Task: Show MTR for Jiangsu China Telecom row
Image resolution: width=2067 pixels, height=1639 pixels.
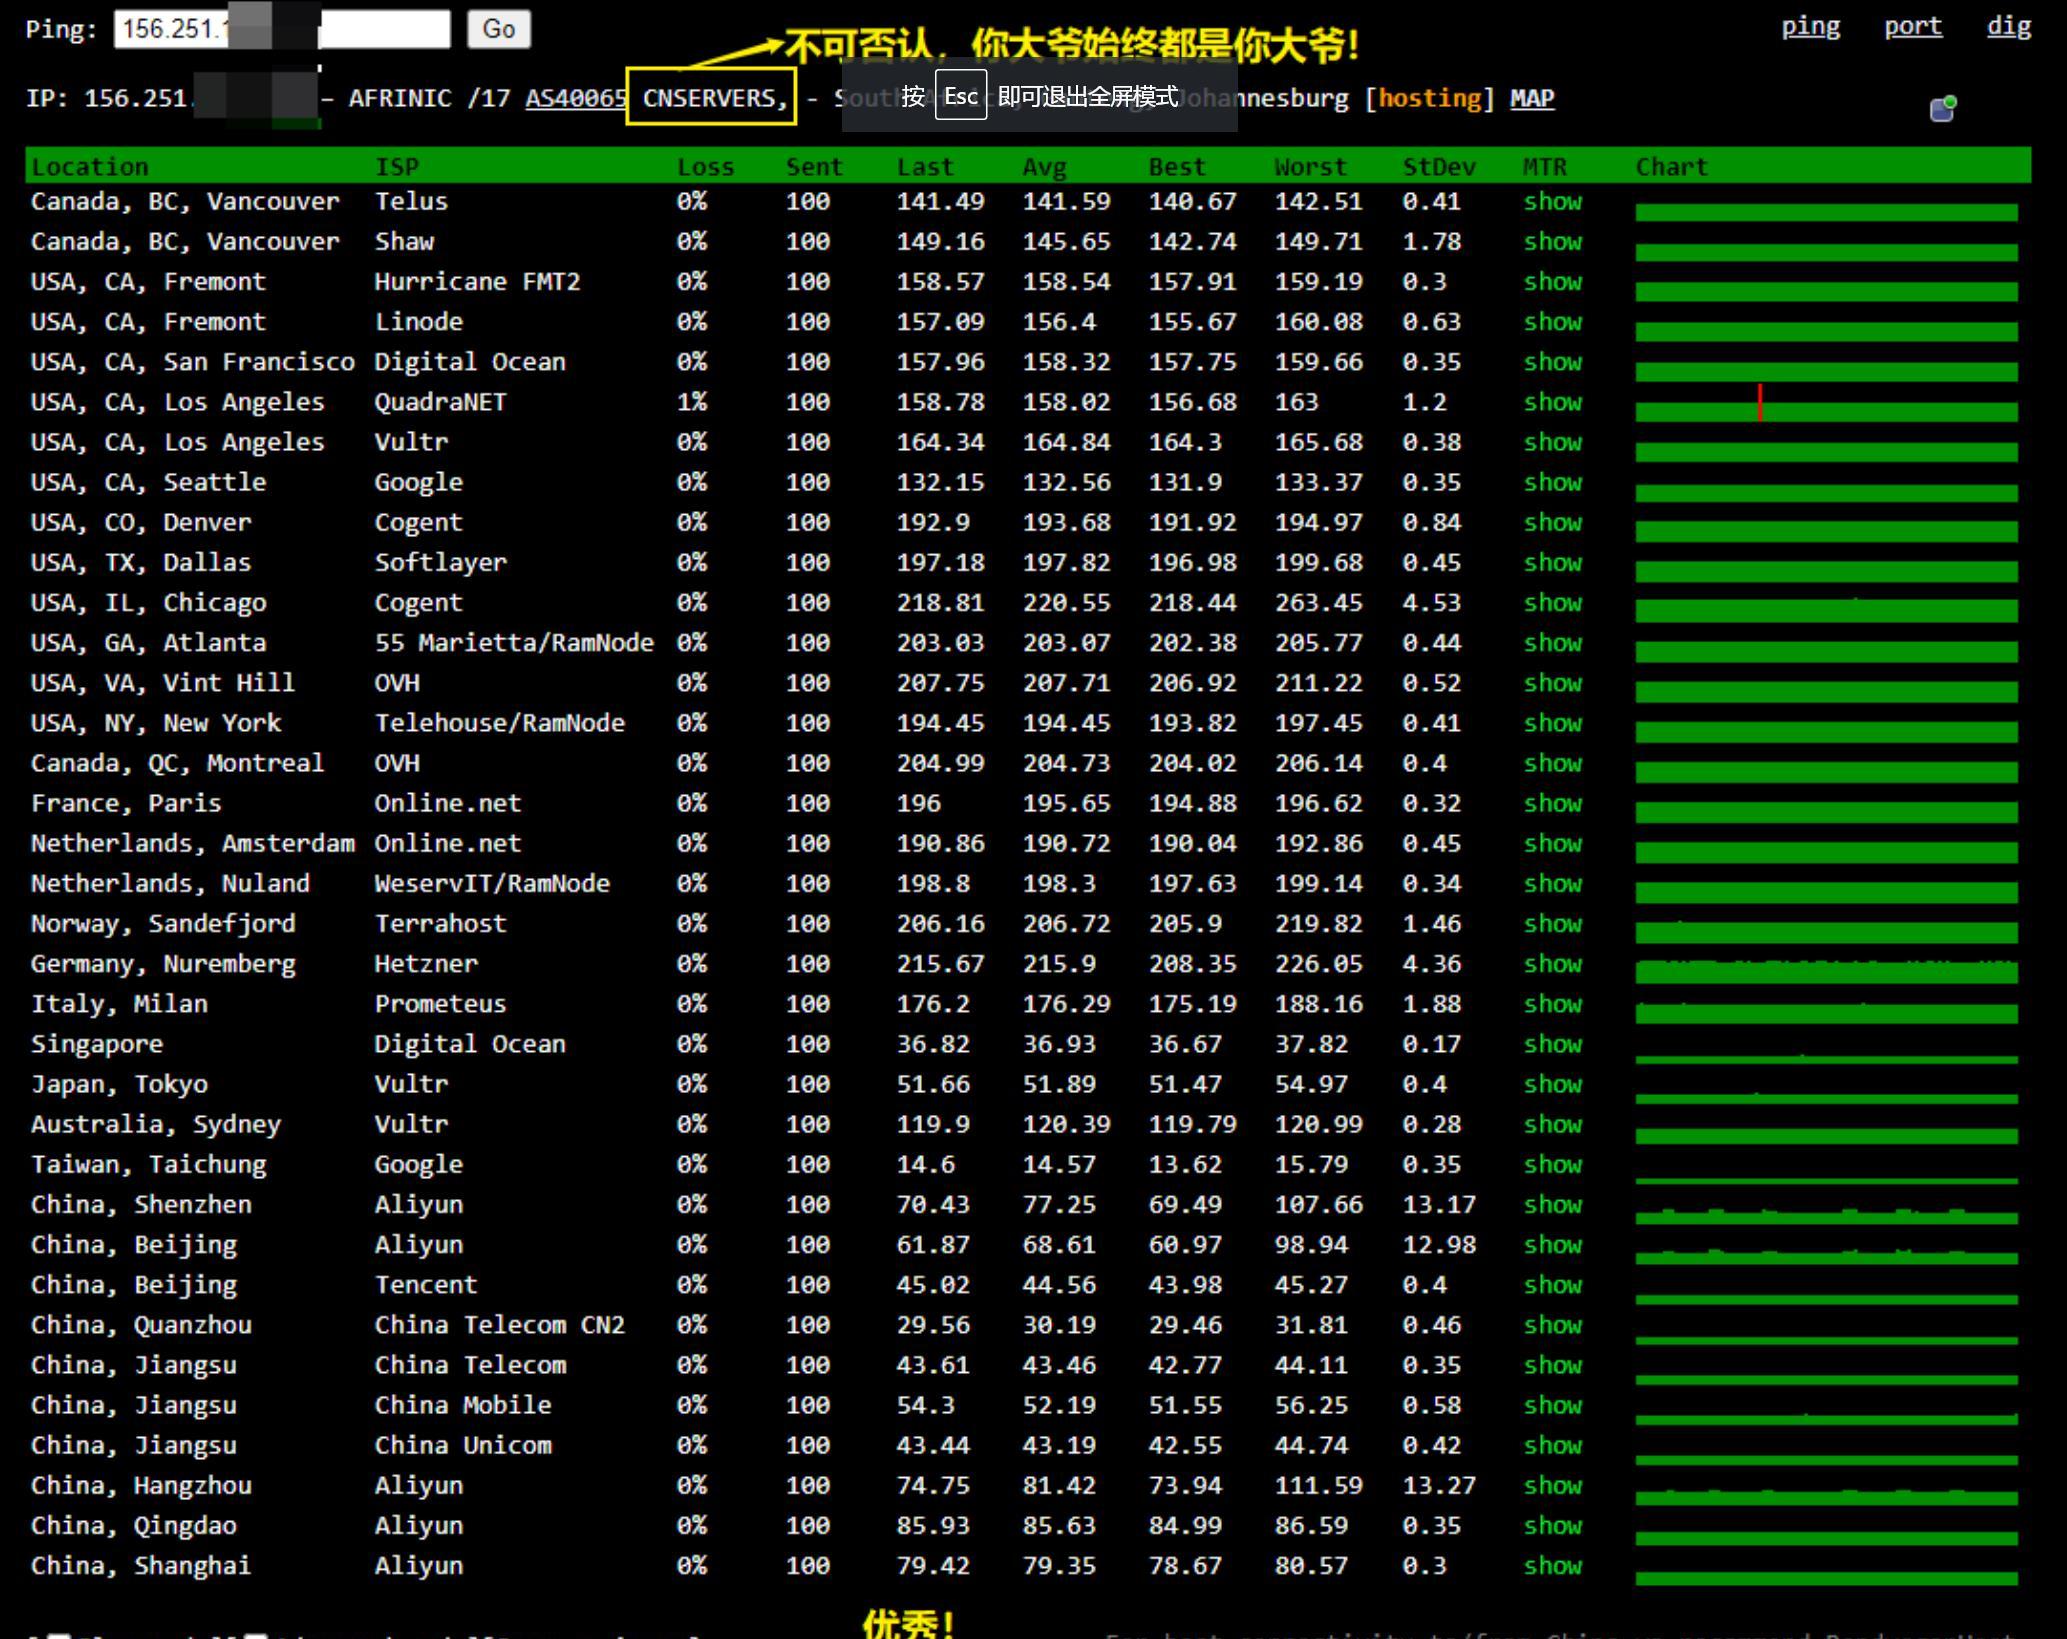Action: coord(1552,1364)
